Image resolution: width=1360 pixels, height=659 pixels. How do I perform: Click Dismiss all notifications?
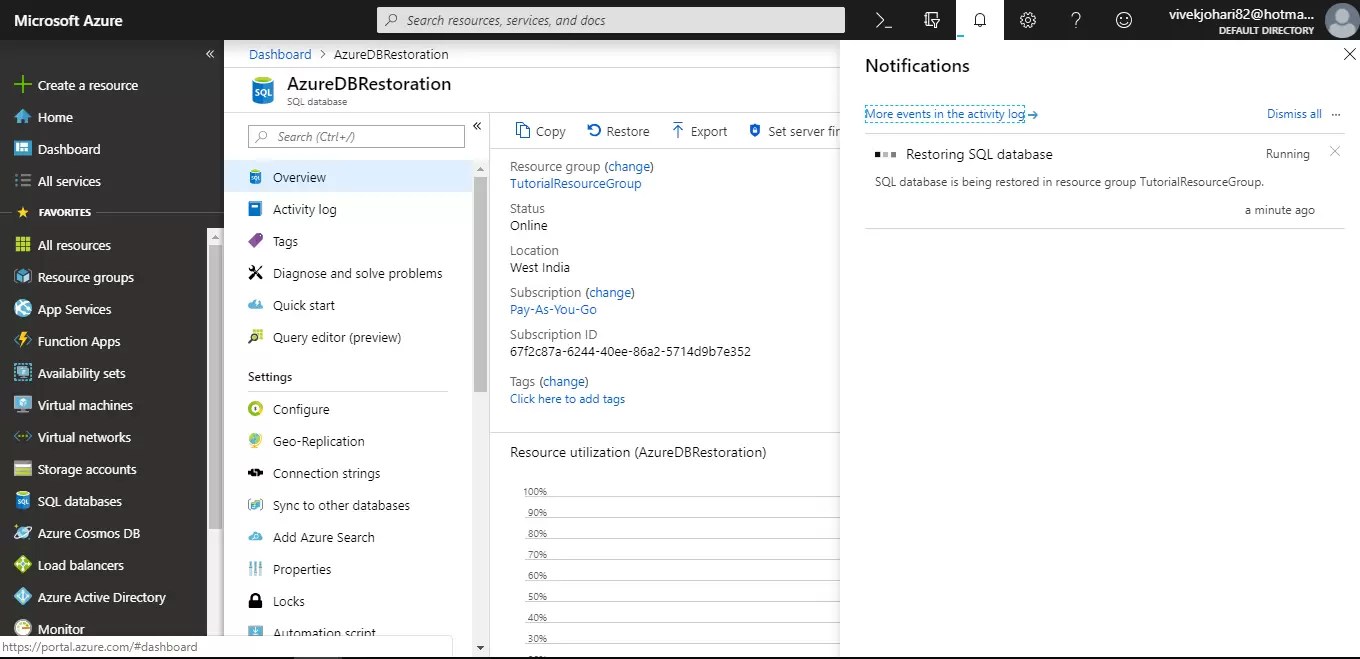pyautogui.click(x=1294, y=114)
